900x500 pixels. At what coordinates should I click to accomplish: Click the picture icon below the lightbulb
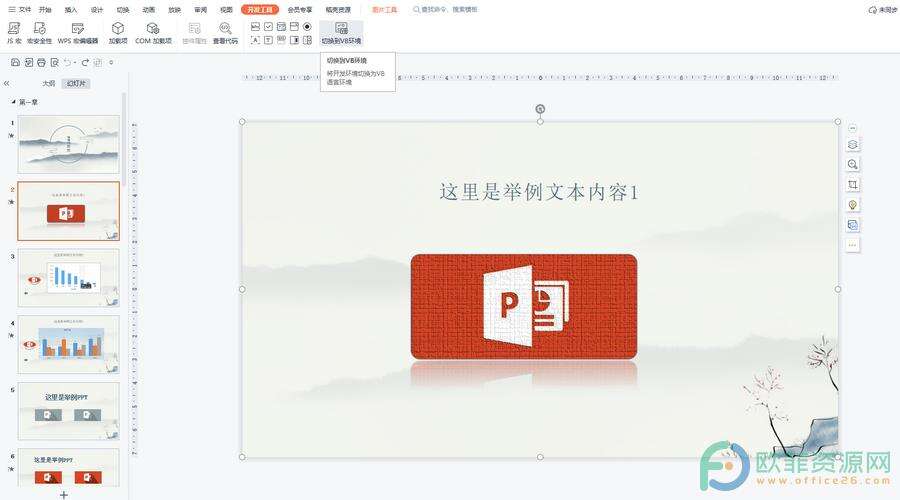(x=852, y=224)
